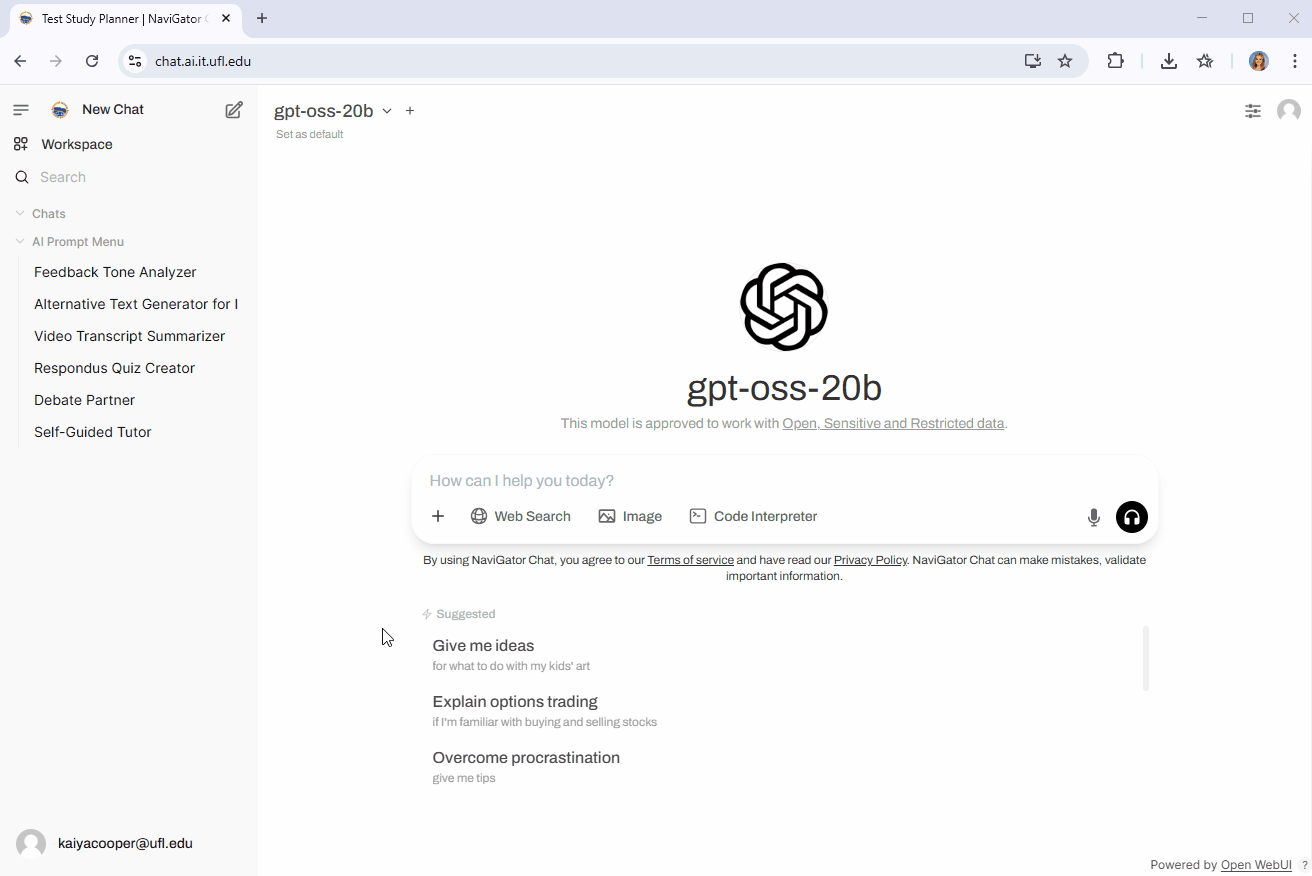Collapse sidebar using the hamburger menu icon
This screenshot has width=1312, height=876.
(21, 110)
